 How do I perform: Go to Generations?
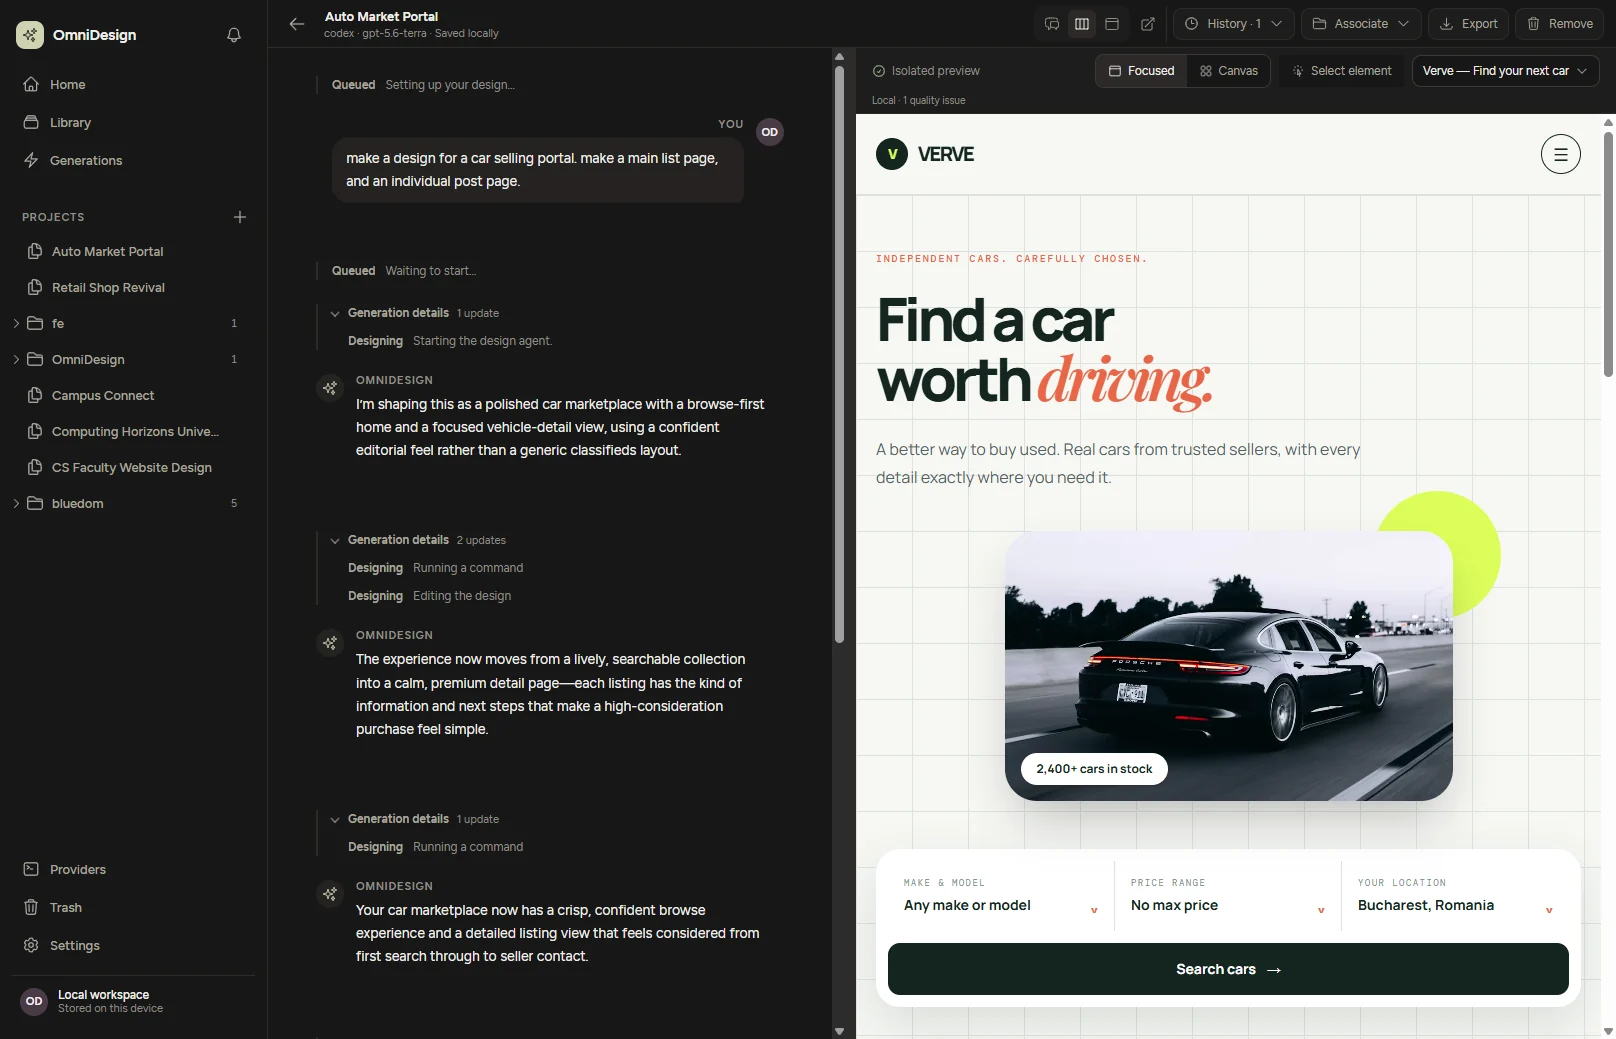(x=134, y=161)
